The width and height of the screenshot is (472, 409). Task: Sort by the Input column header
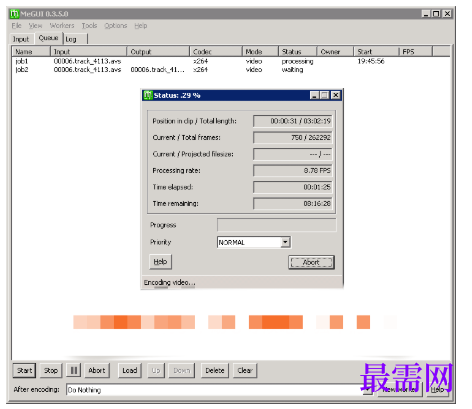[x=89, y=52]
